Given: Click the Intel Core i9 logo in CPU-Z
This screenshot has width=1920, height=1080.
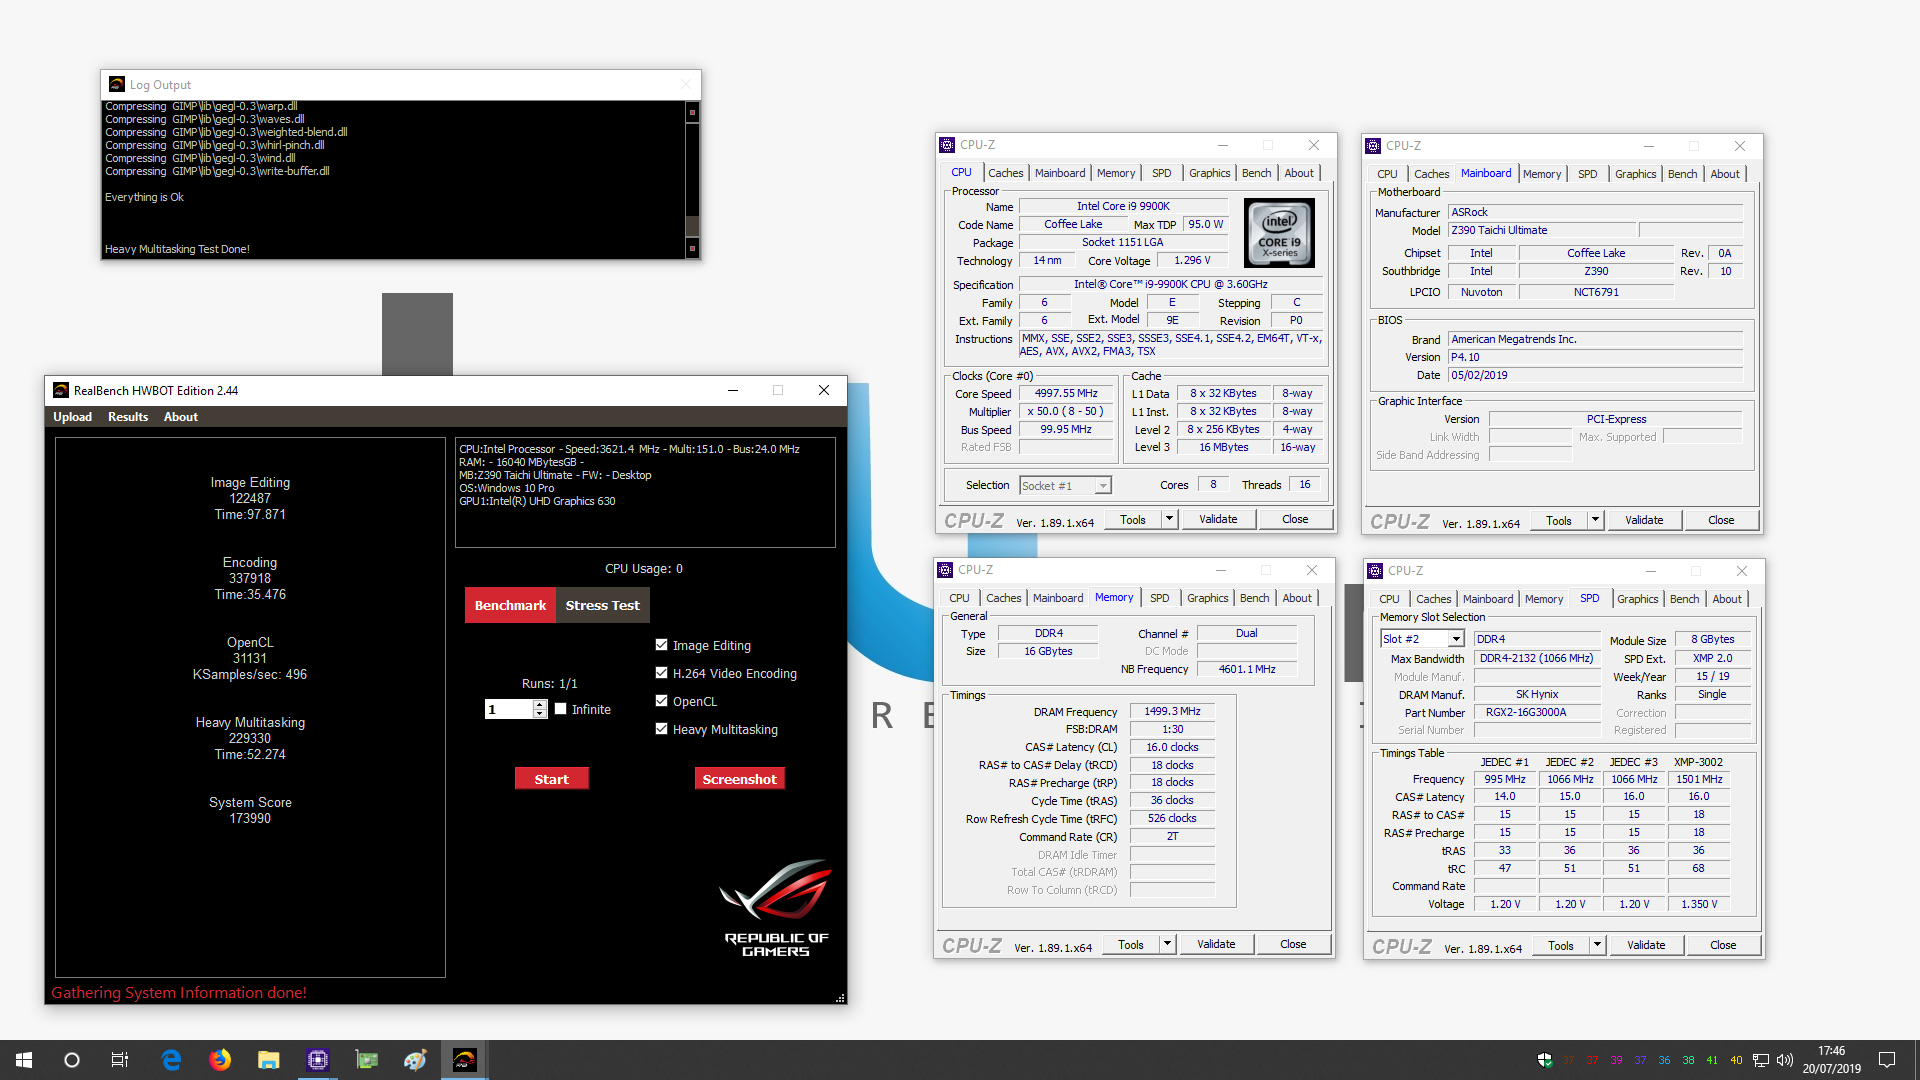Looking at the screenshot, I should (1279, 233).
